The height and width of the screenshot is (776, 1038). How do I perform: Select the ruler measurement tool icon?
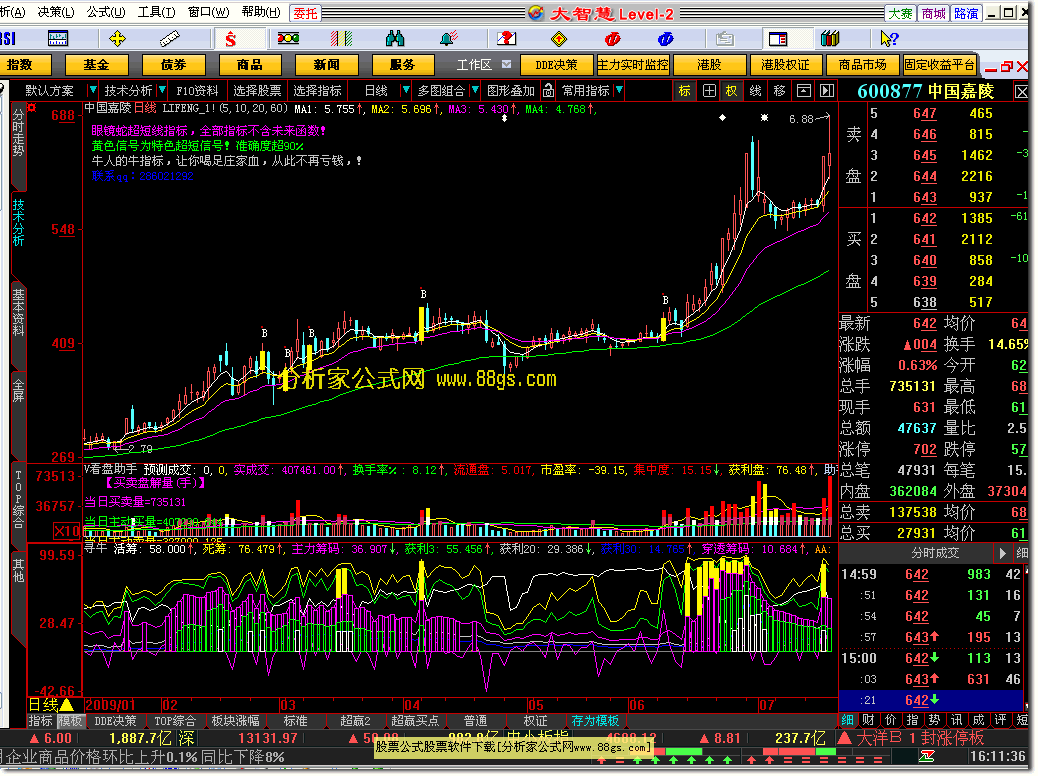pos(170,39)
